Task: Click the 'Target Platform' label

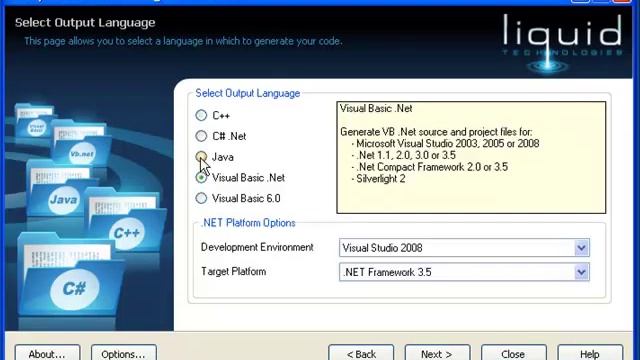Action: tap(233, 272)
